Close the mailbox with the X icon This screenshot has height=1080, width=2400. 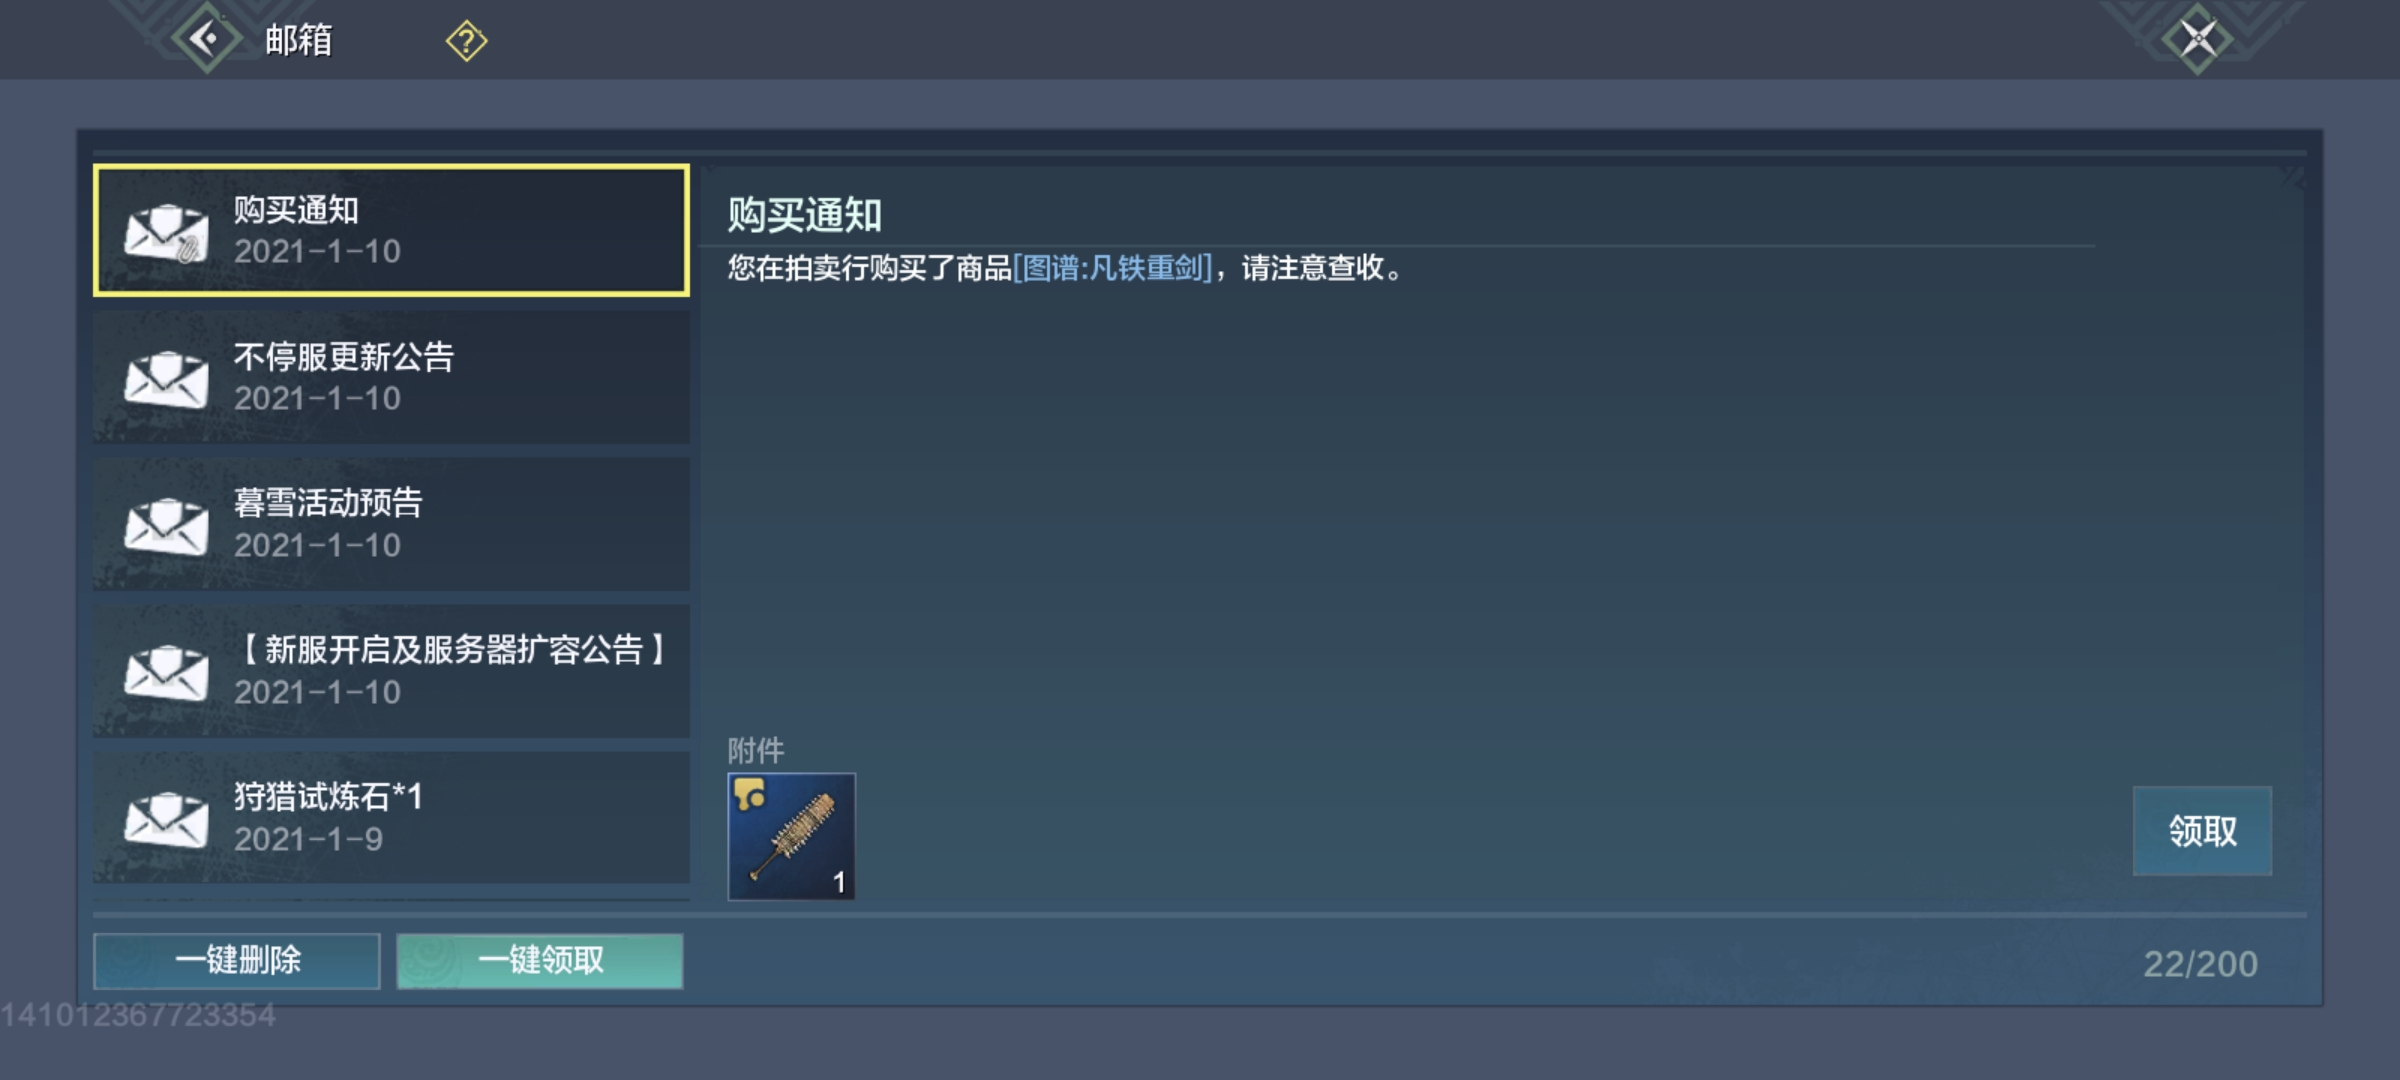[2197, 40]
